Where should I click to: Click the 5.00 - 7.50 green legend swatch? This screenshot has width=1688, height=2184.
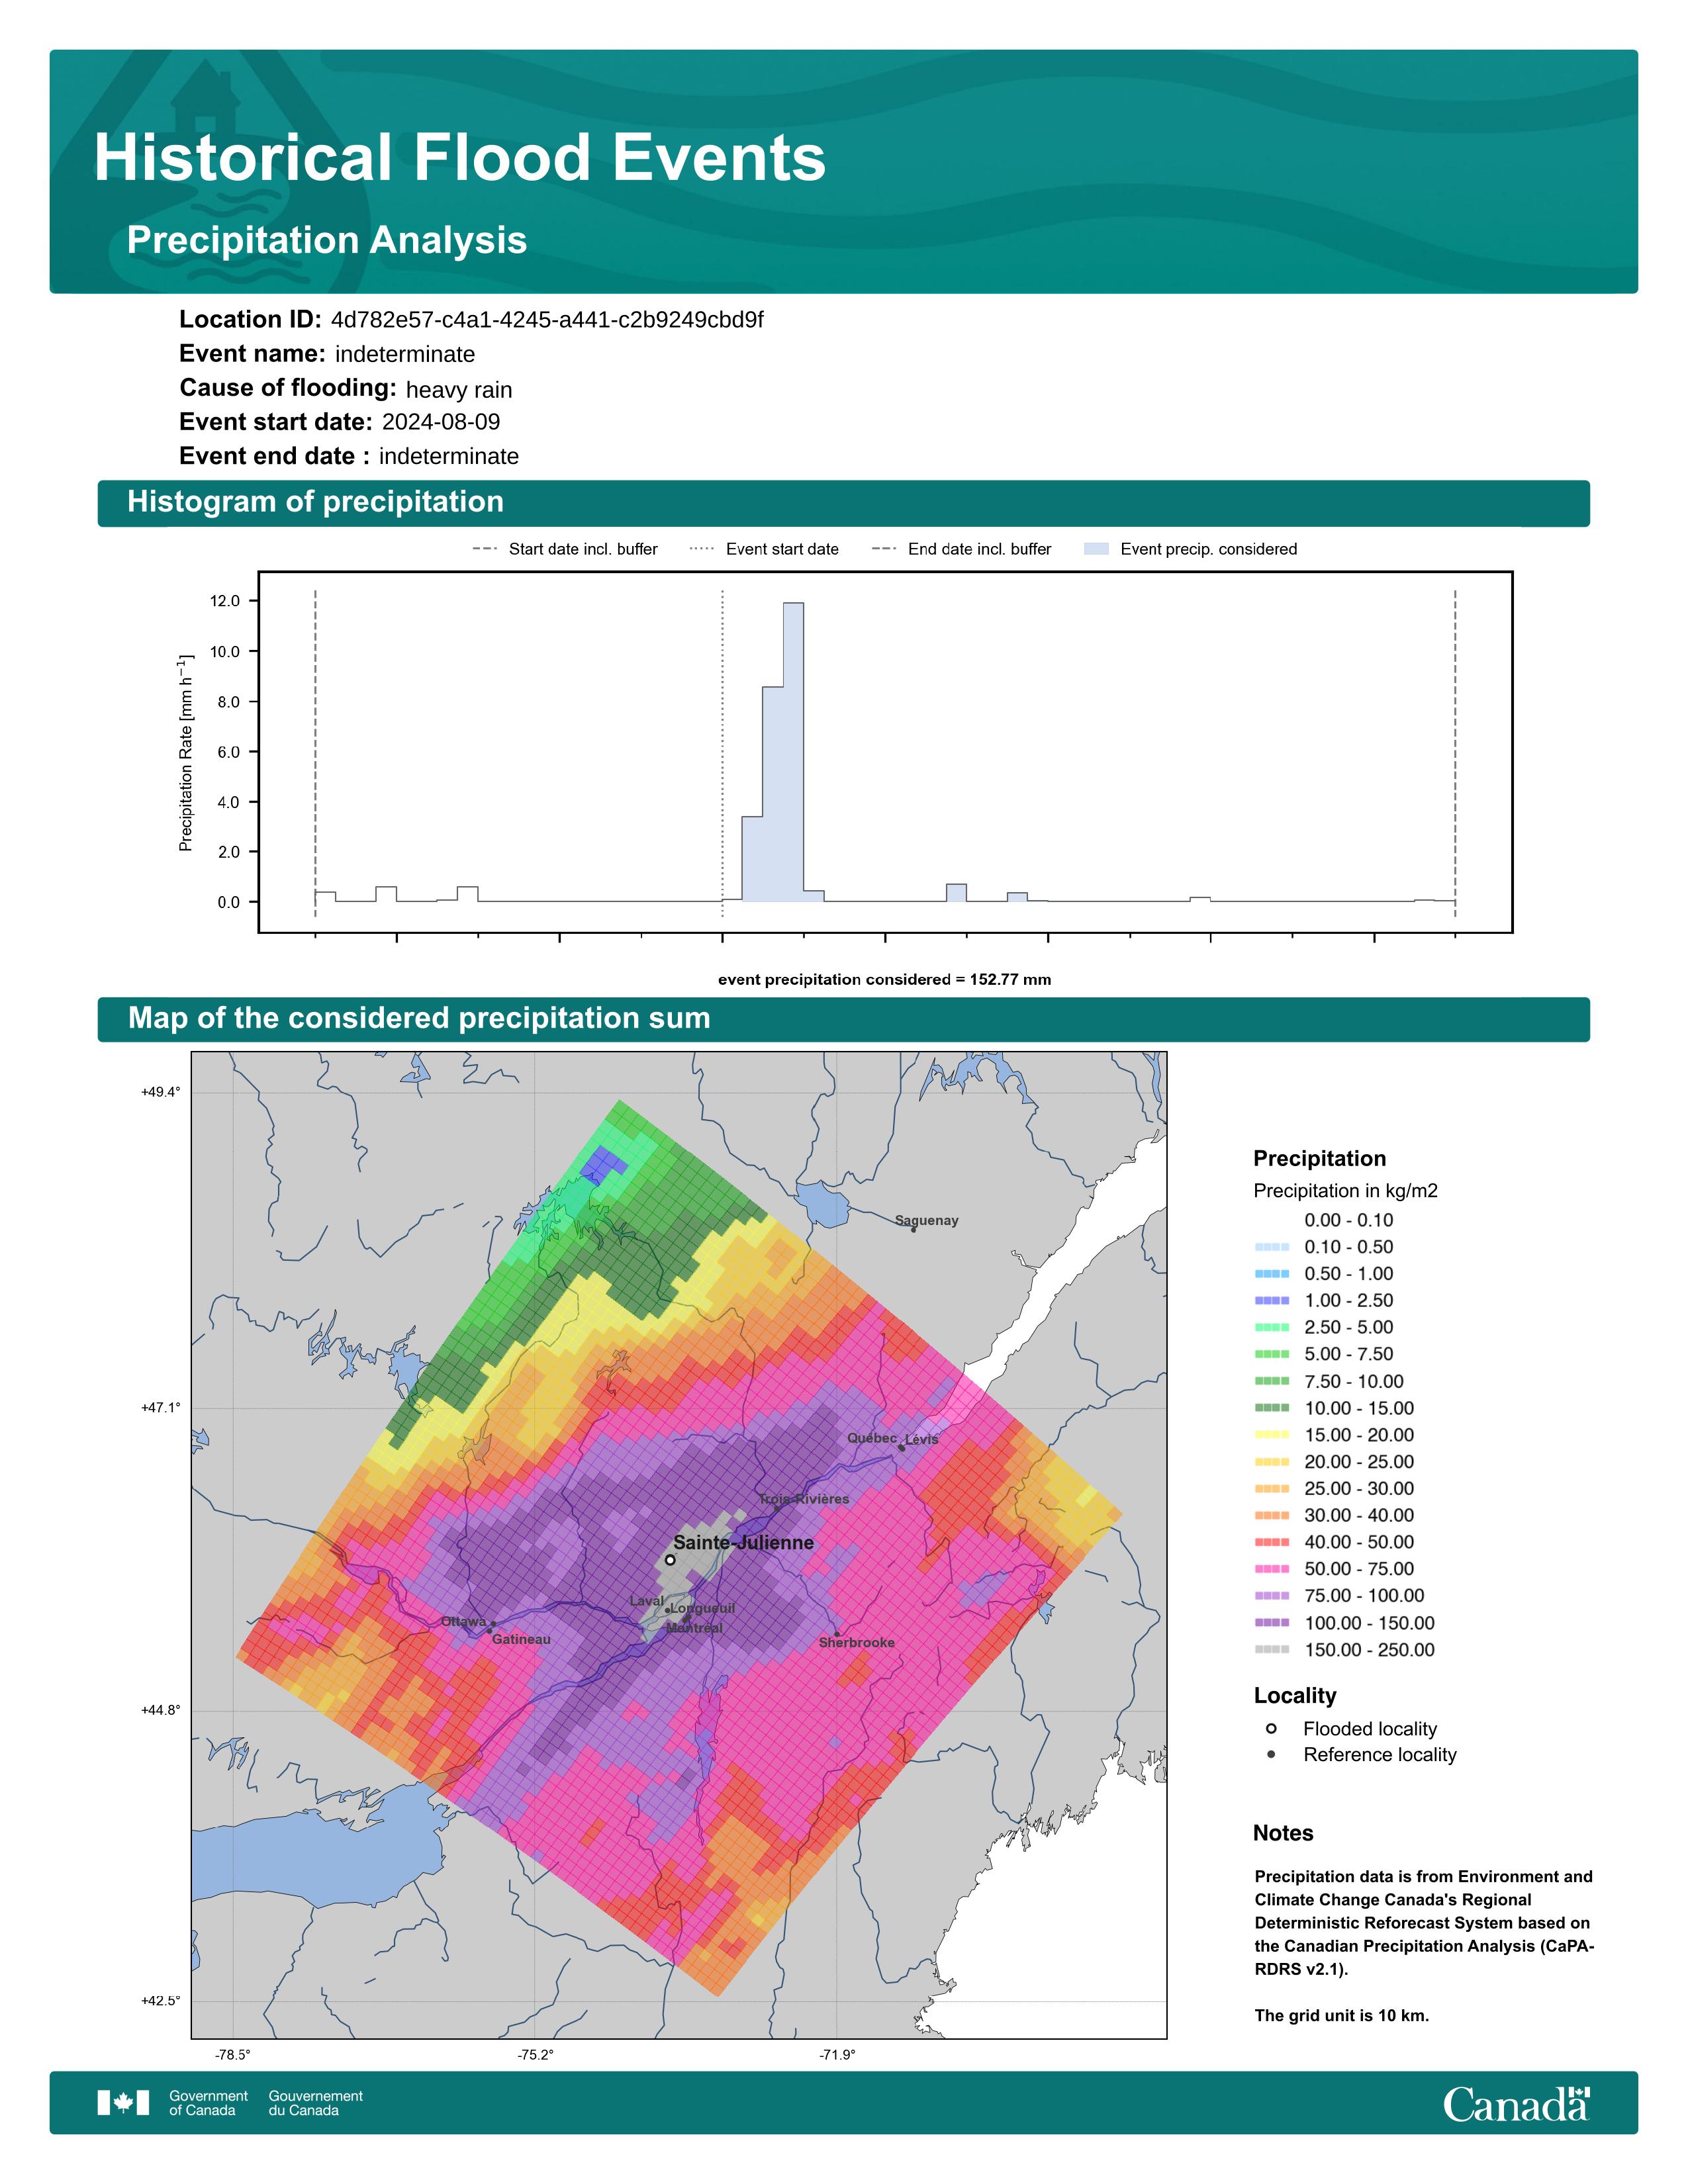tap(1272, 1353)
